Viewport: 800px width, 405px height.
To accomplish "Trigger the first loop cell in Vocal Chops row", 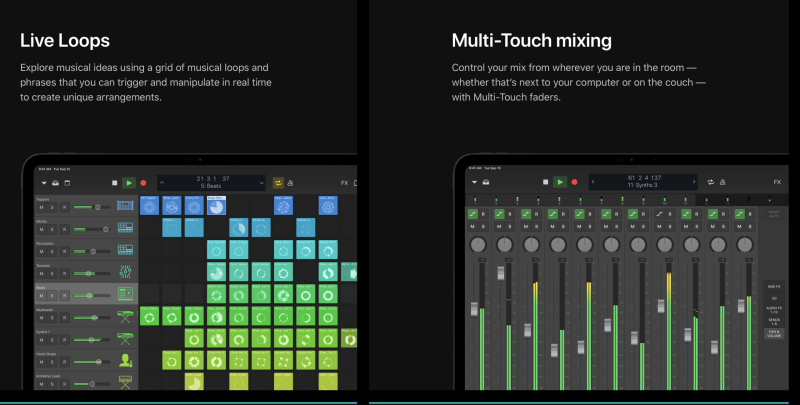I will pos(171,360).
